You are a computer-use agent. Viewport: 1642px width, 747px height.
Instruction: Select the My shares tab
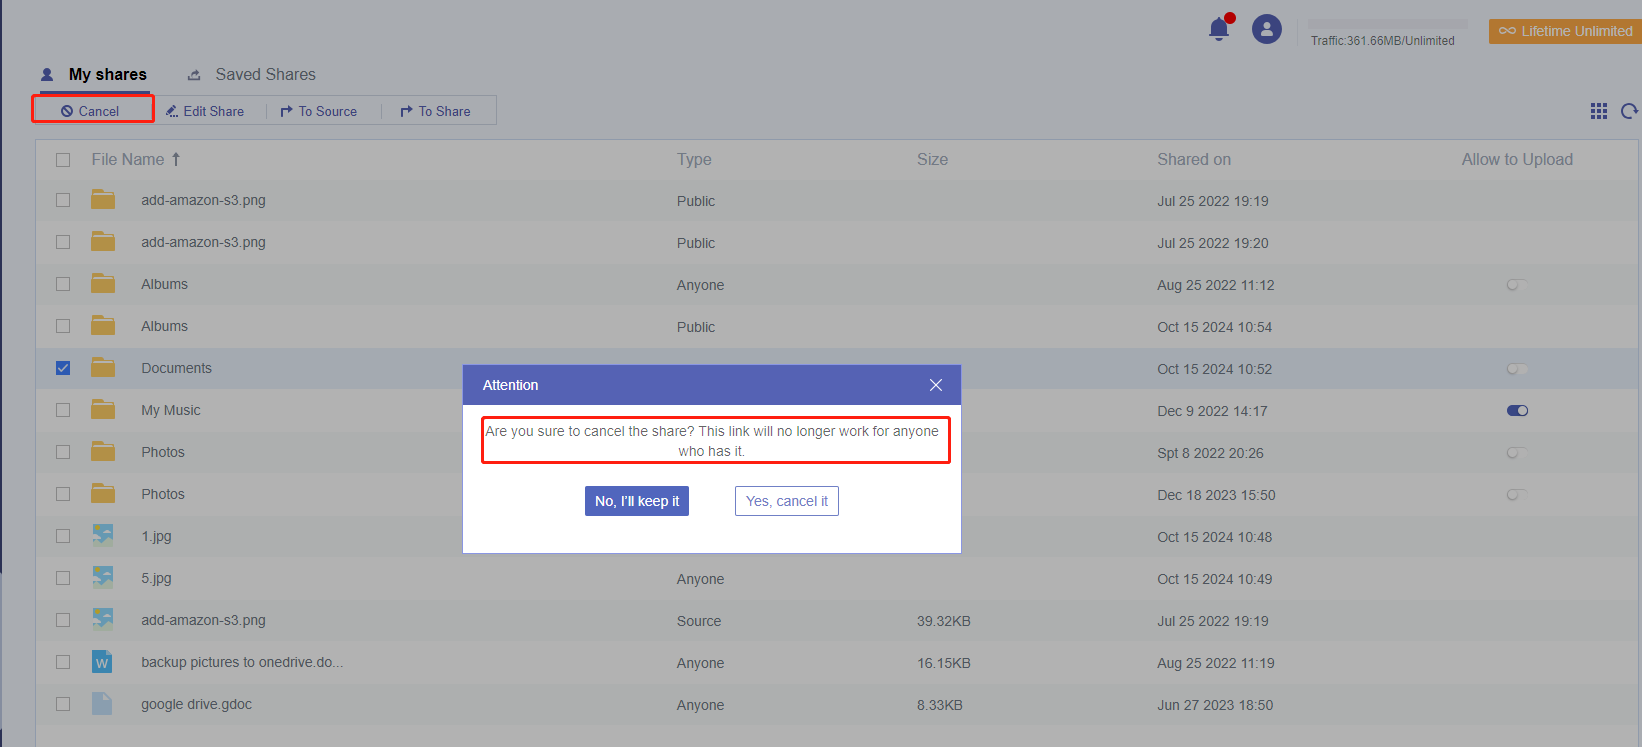(107, 75)
